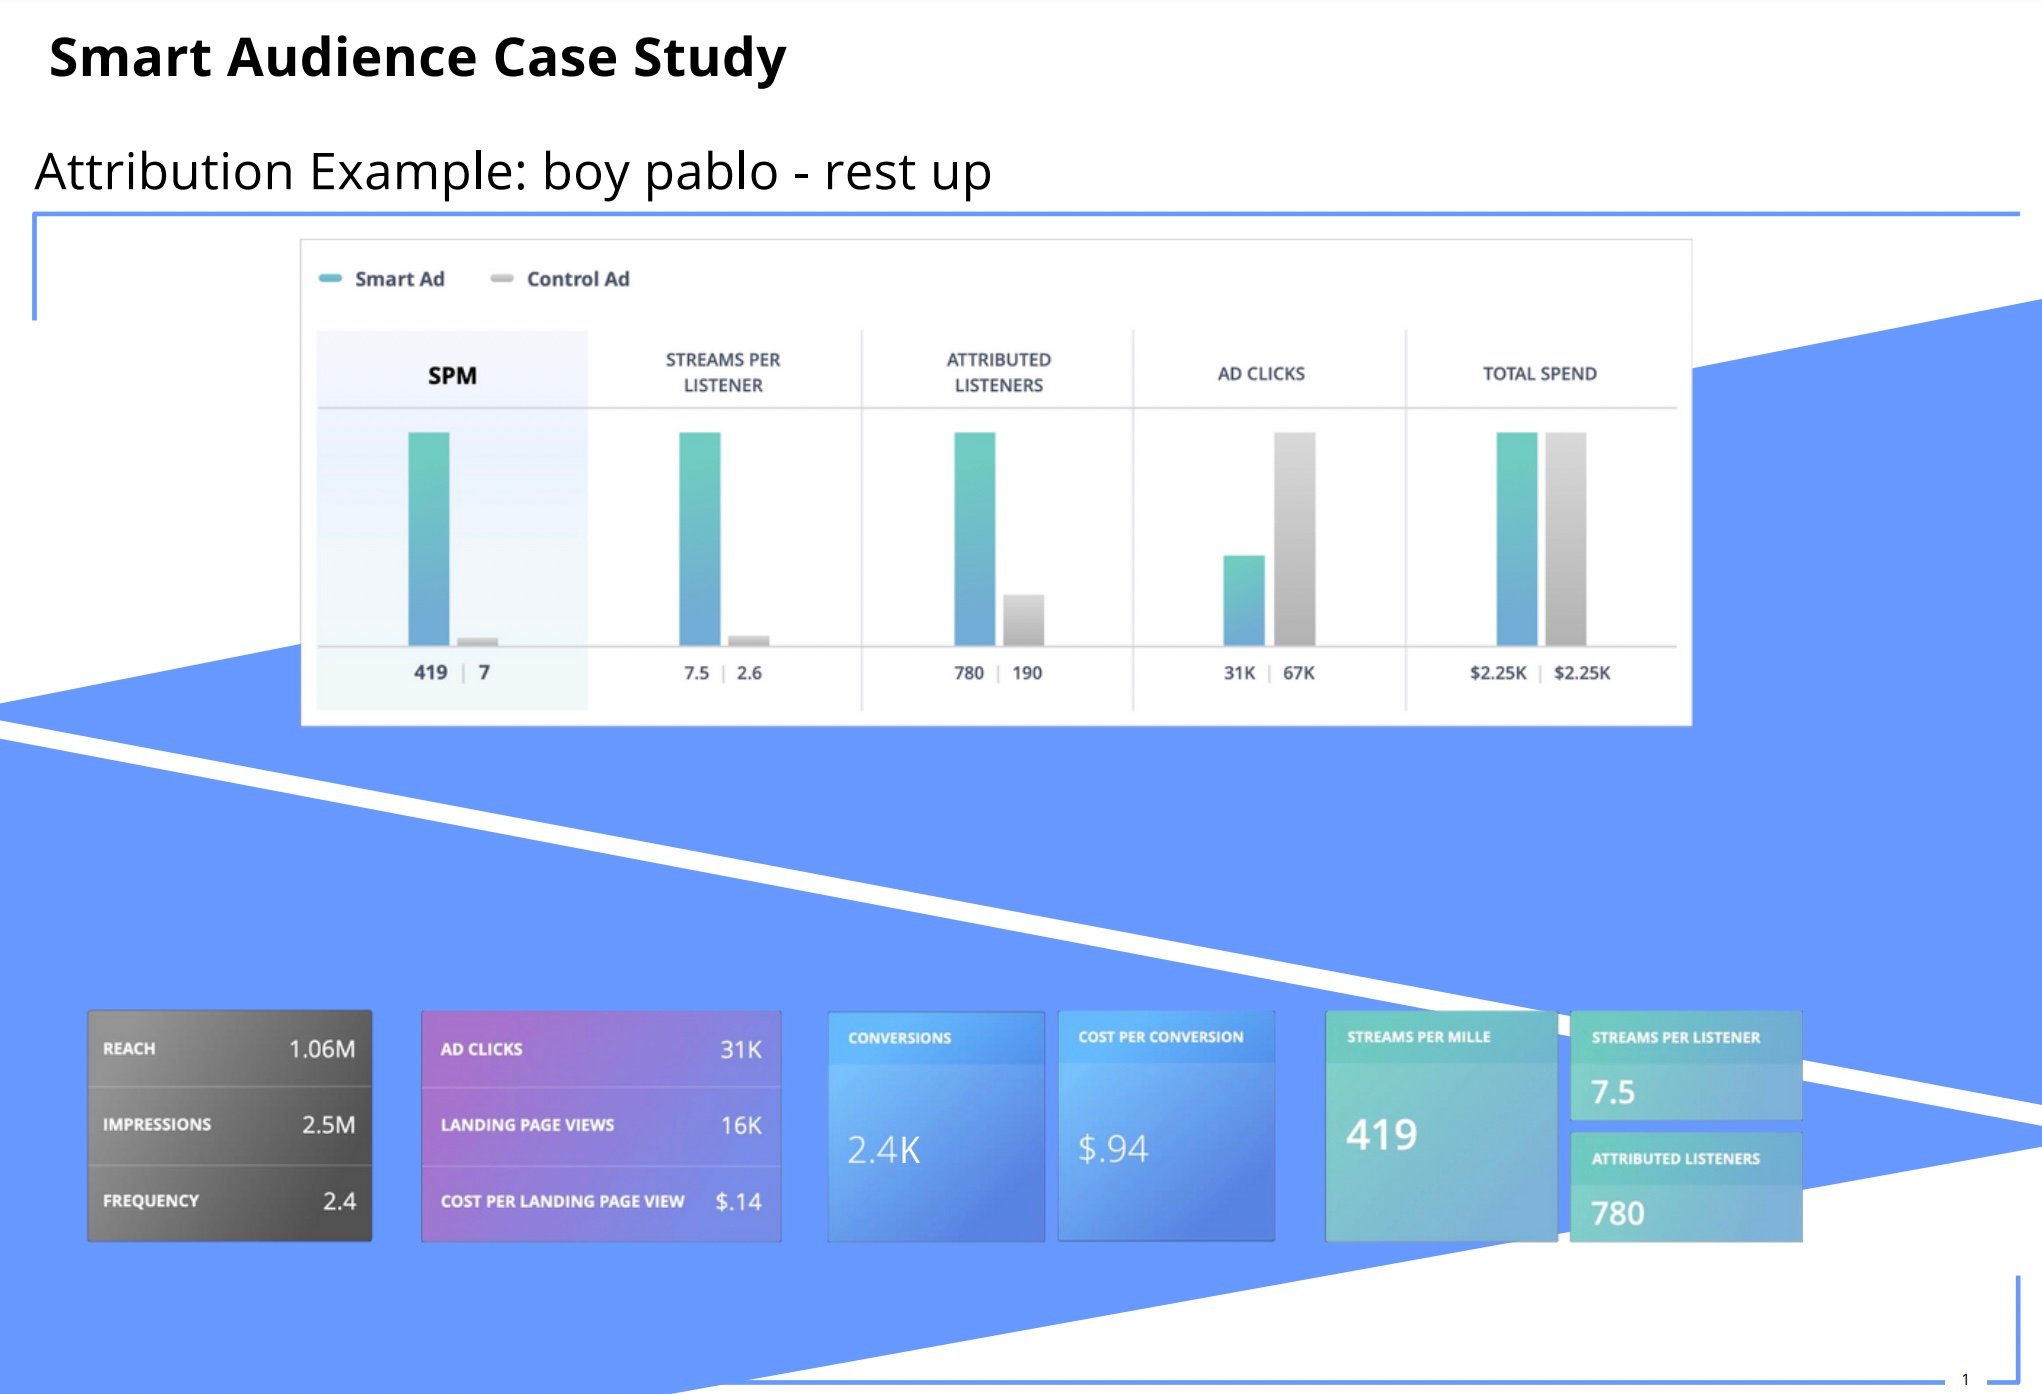Toggle the Smart Ad legend entry
The image size is (2042, 1394).
[x=383, y=279]
